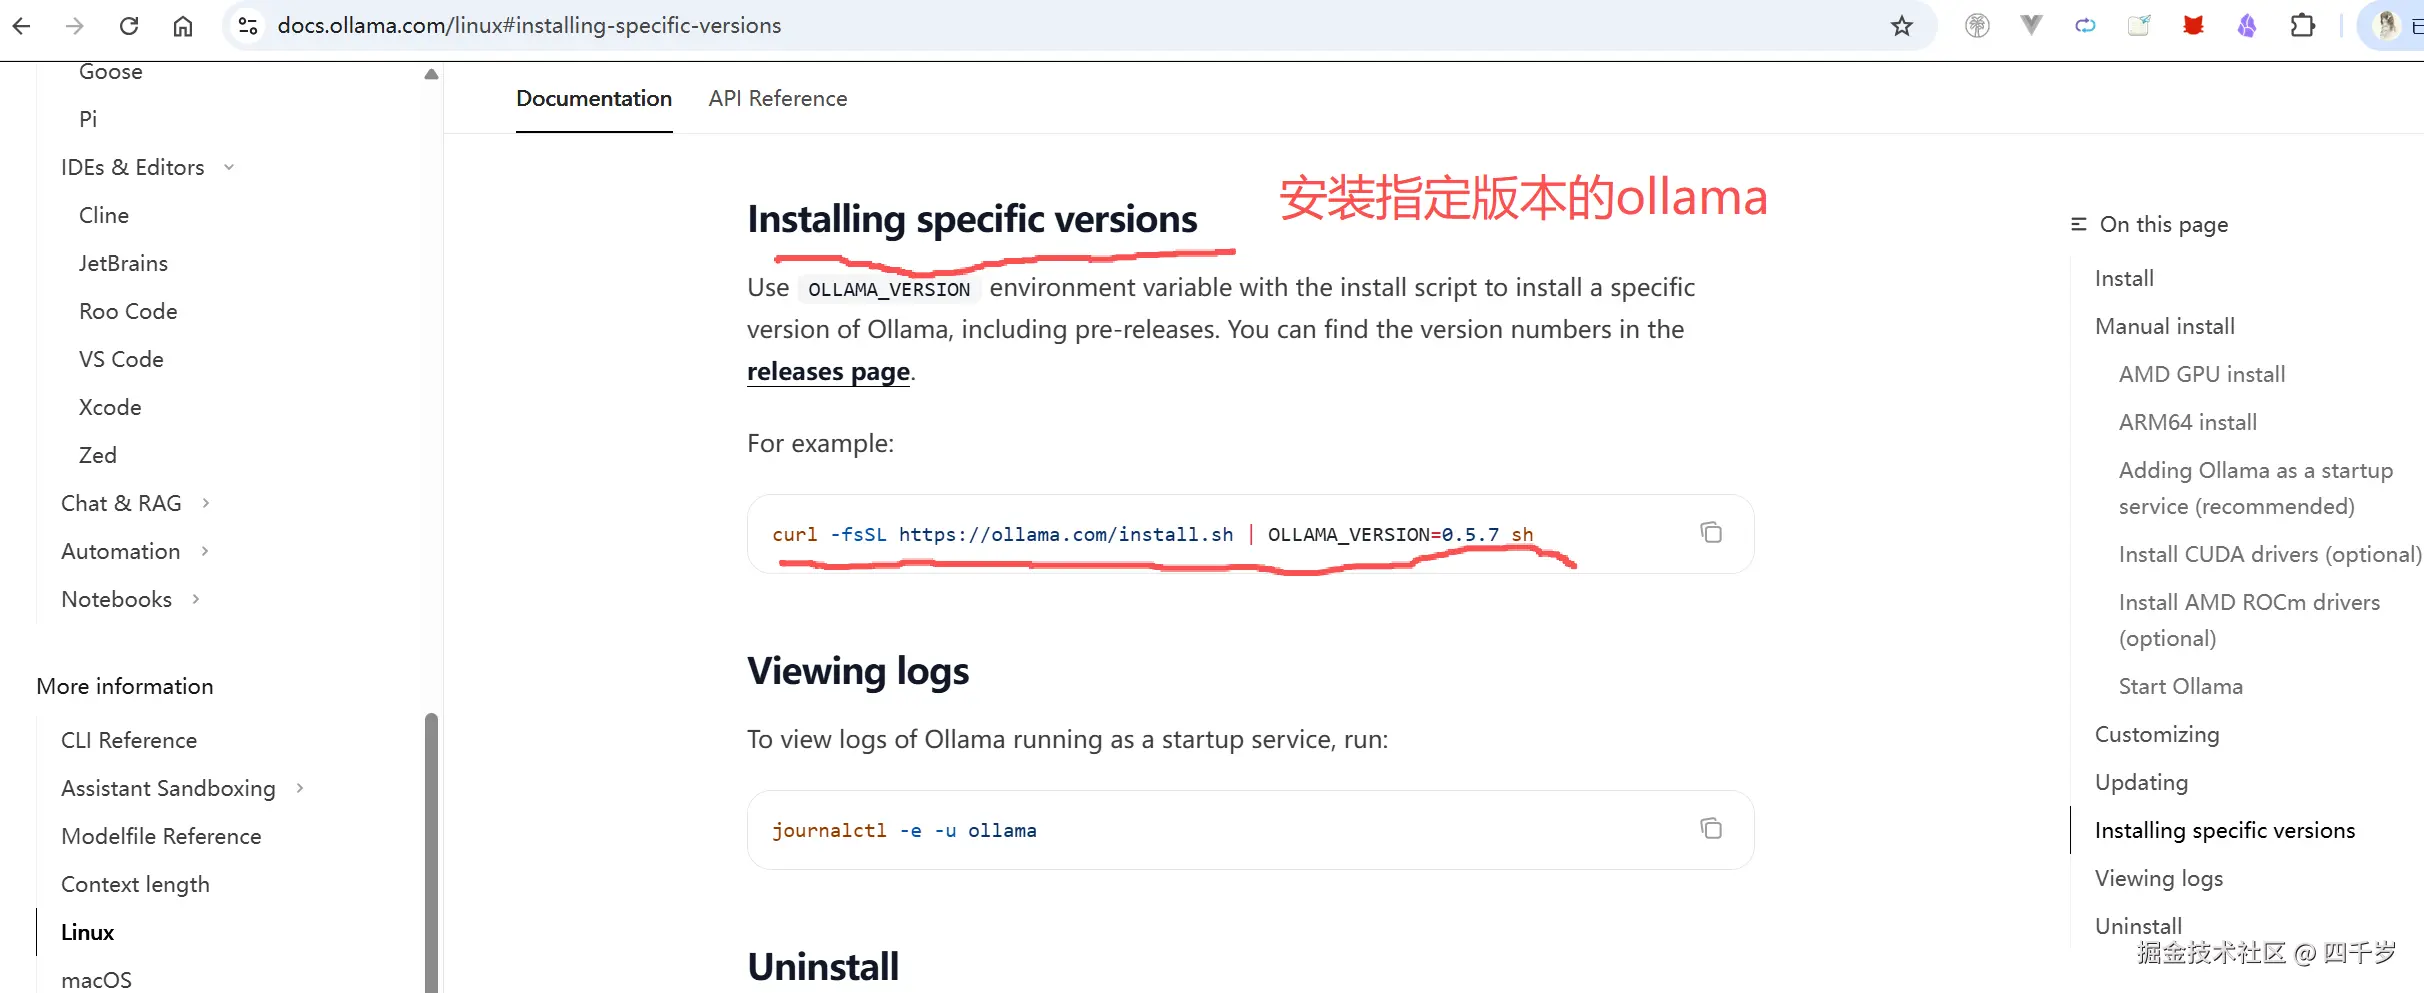Open the purple crystal extension icon
Image resolution: width=2424 pixels, height=993 pixels.
pyautogui.click(x=2248, y=25)
